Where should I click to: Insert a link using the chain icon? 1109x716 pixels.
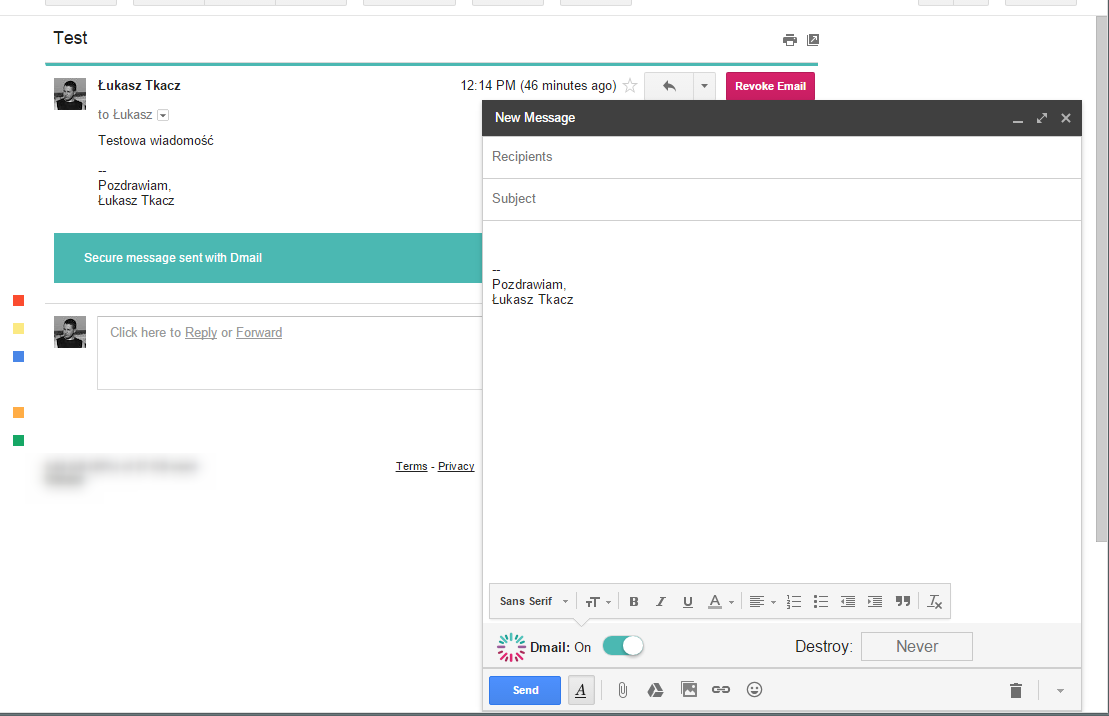(721, 690)
